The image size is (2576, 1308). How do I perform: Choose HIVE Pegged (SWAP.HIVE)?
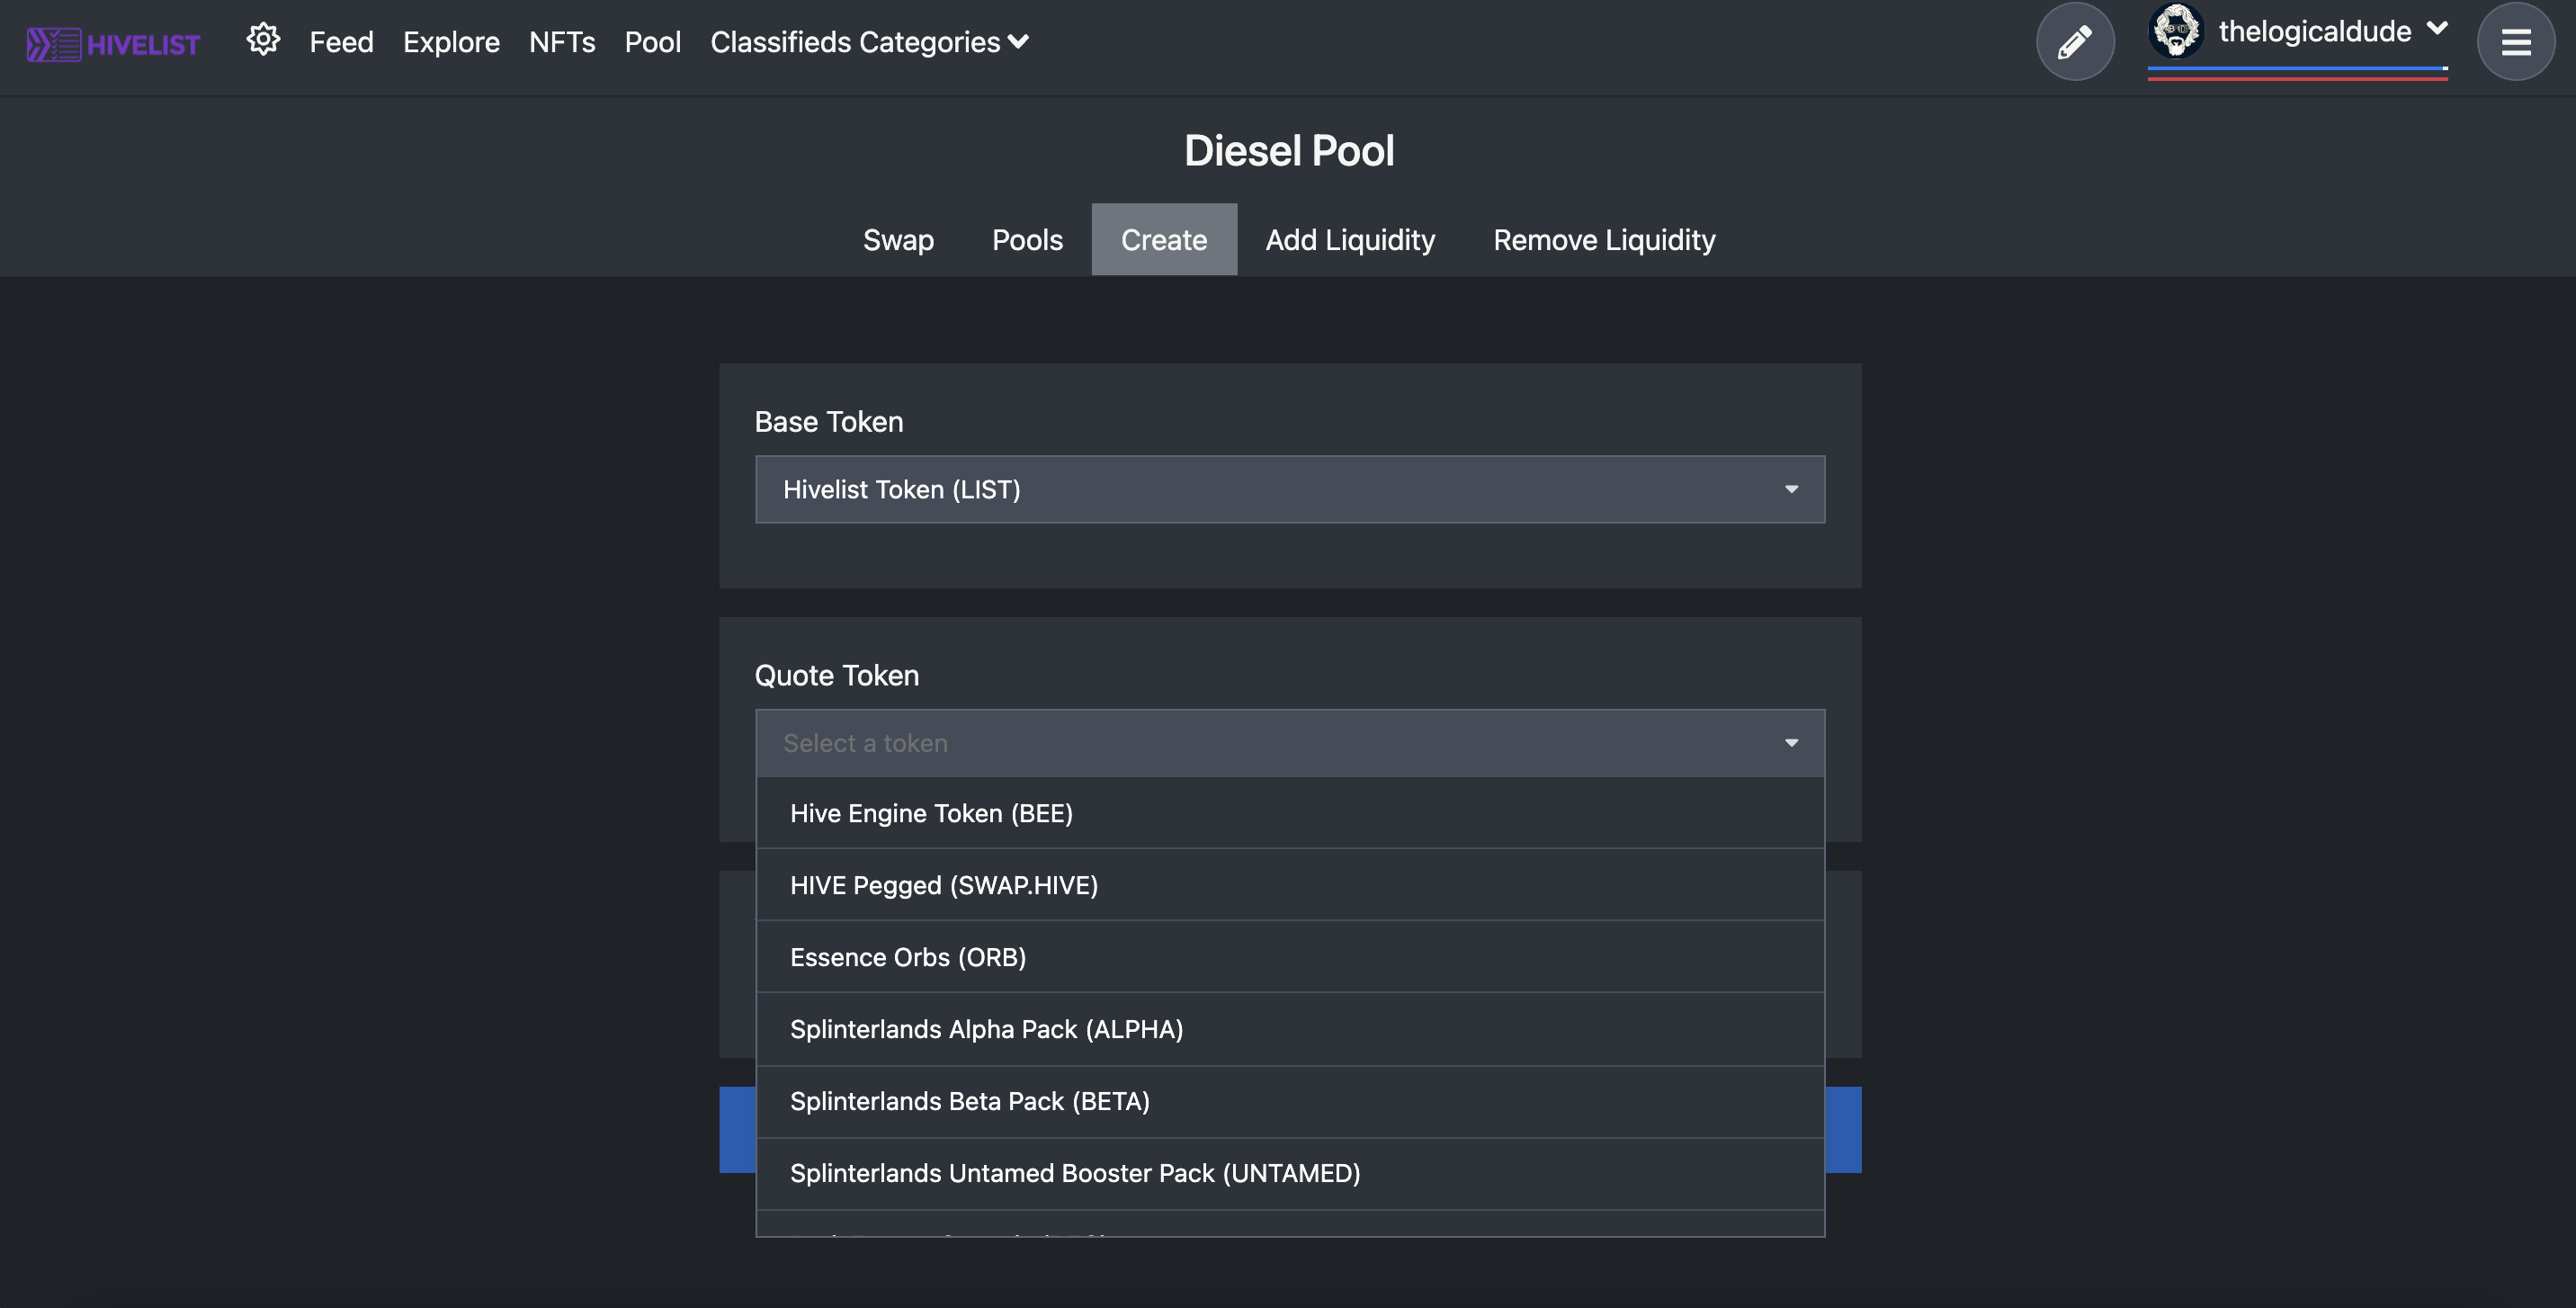[x=1290, y=885]
